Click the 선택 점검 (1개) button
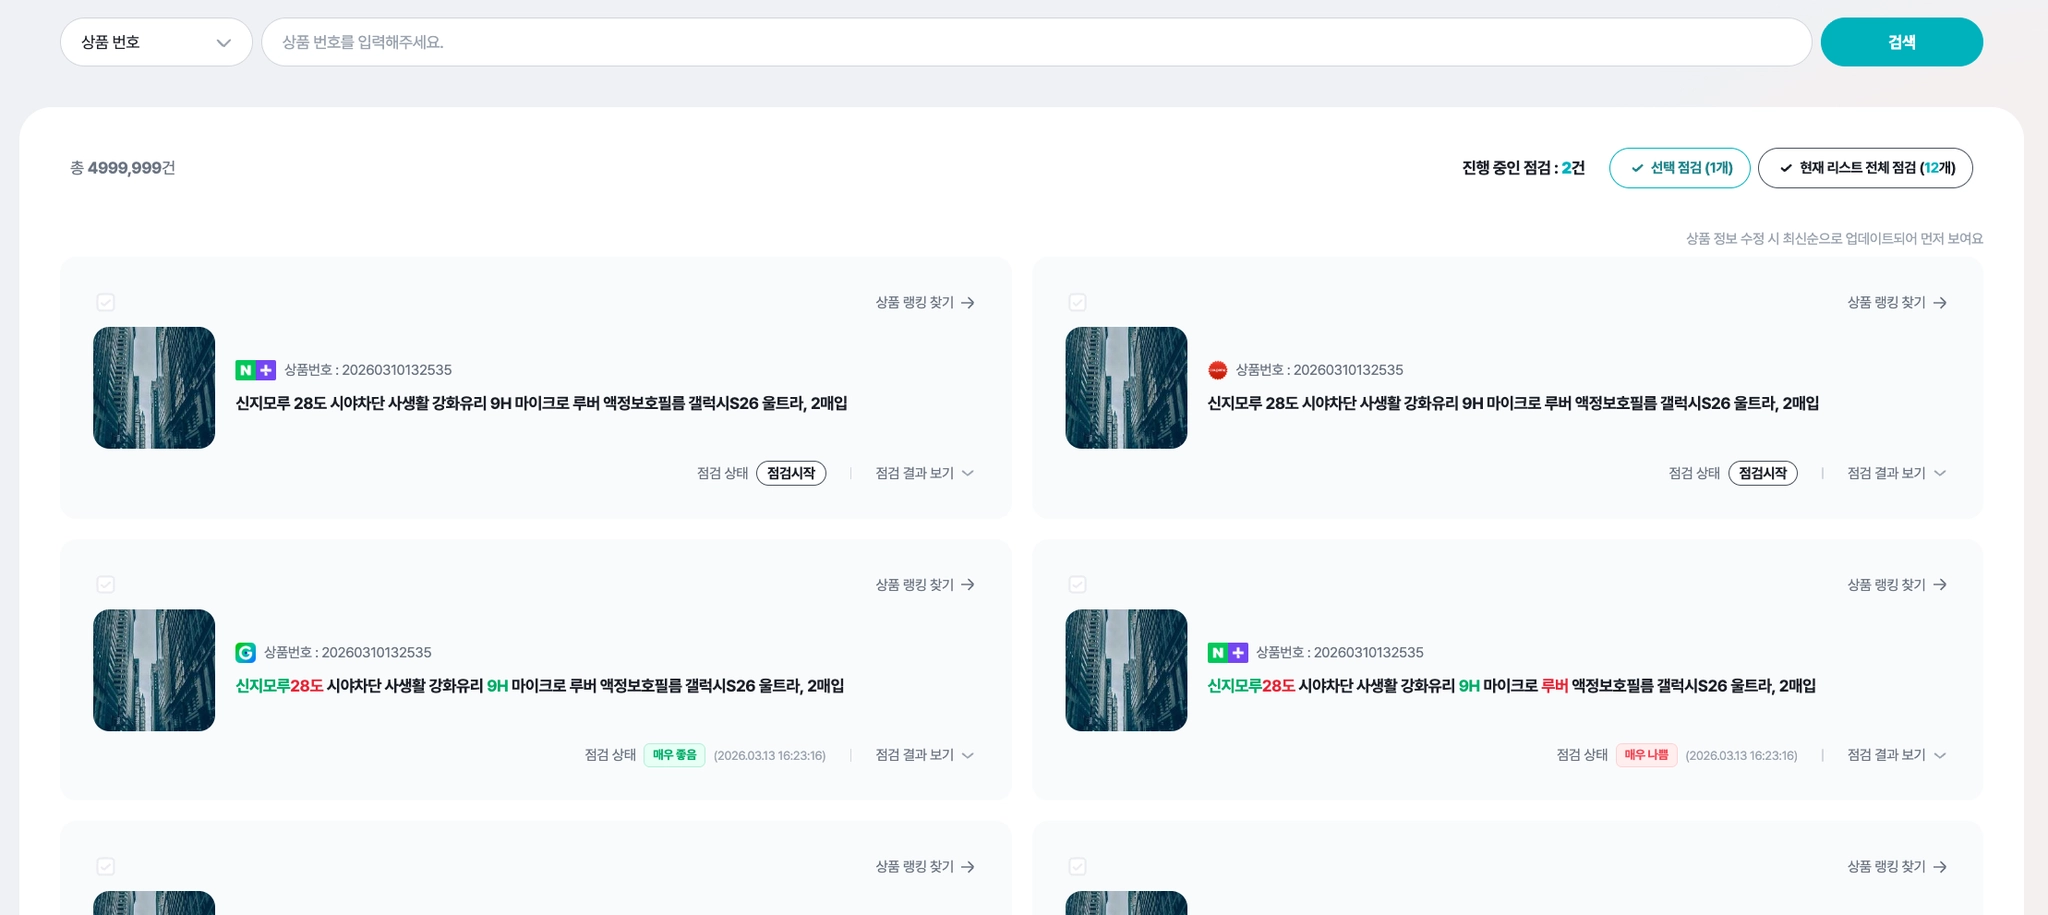2048x915 pixels. pos(1680,168)
